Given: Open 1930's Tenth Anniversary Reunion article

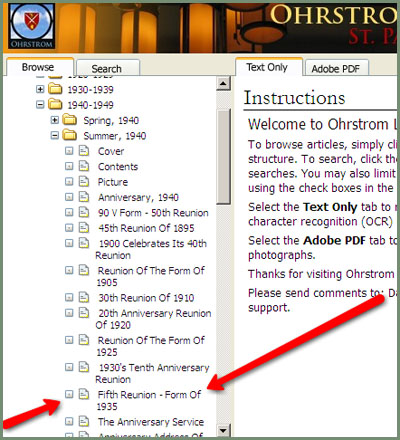Looking at the screenshot, I should [152, 373].
